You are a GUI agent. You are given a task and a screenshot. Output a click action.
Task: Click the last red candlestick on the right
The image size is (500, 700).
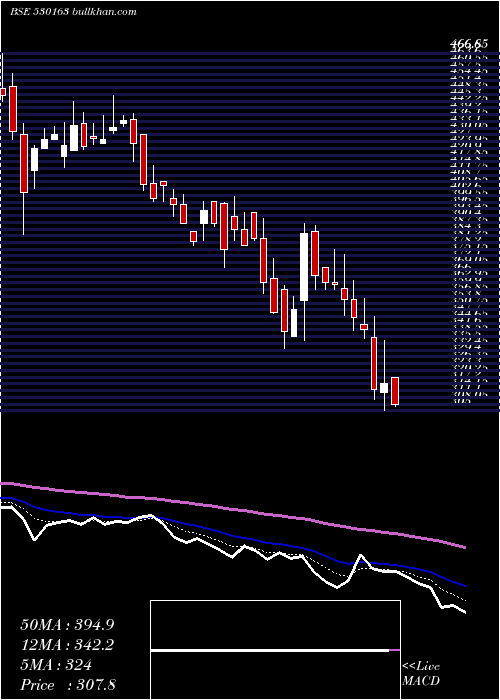tap(395, 392)
